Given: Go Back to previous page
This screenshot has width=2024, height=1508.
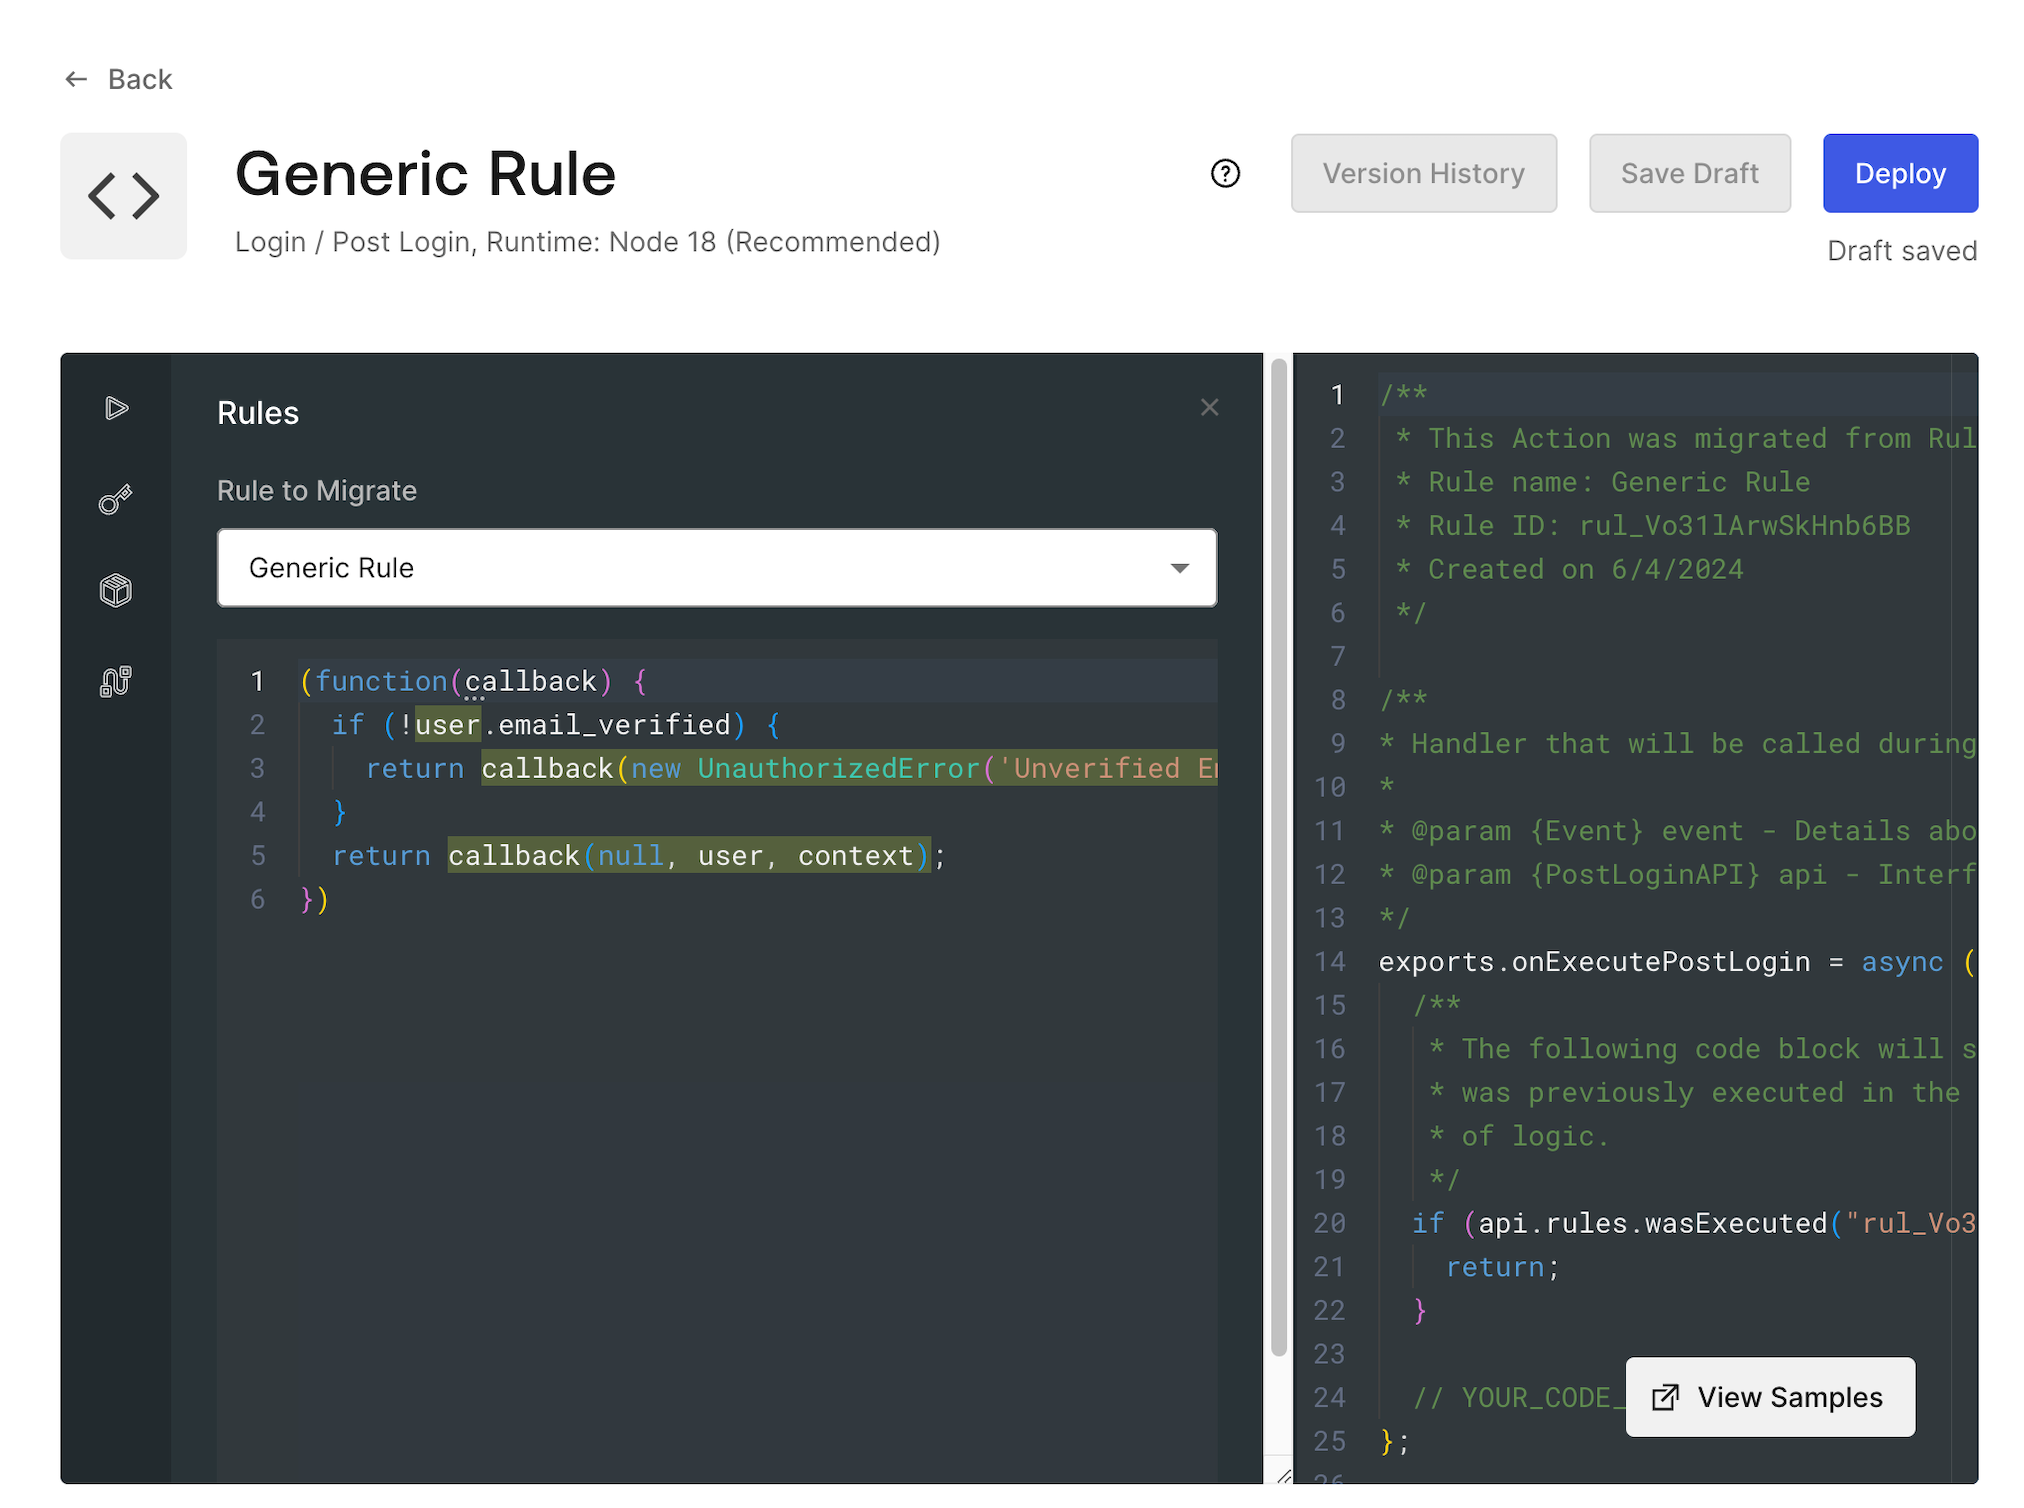Looking at the screenshot, I should click(140, 79).
